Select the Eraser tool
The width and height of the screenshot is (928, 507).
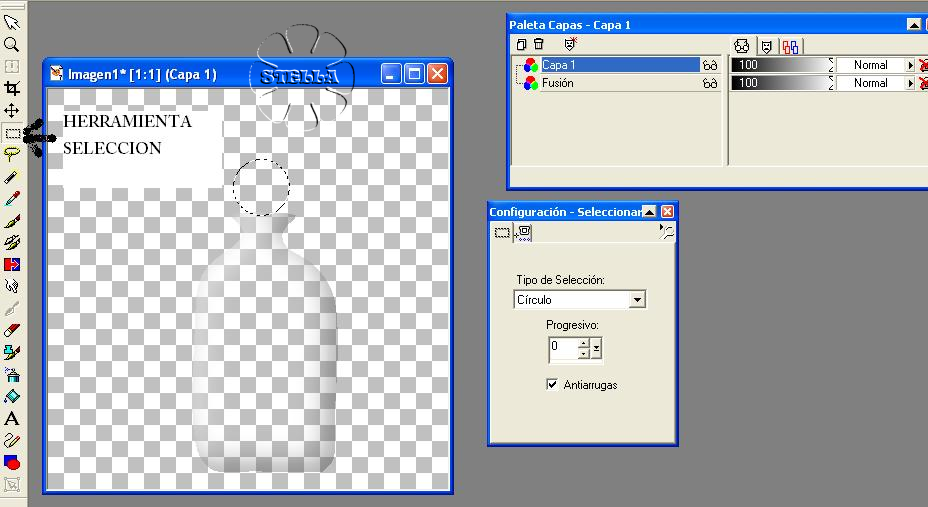[12, 330]
